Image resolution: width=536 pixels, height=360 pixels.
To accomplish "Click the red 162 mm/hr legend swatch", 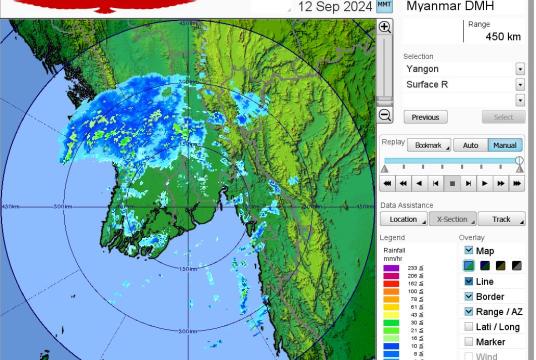I will (x=391, y=284).
